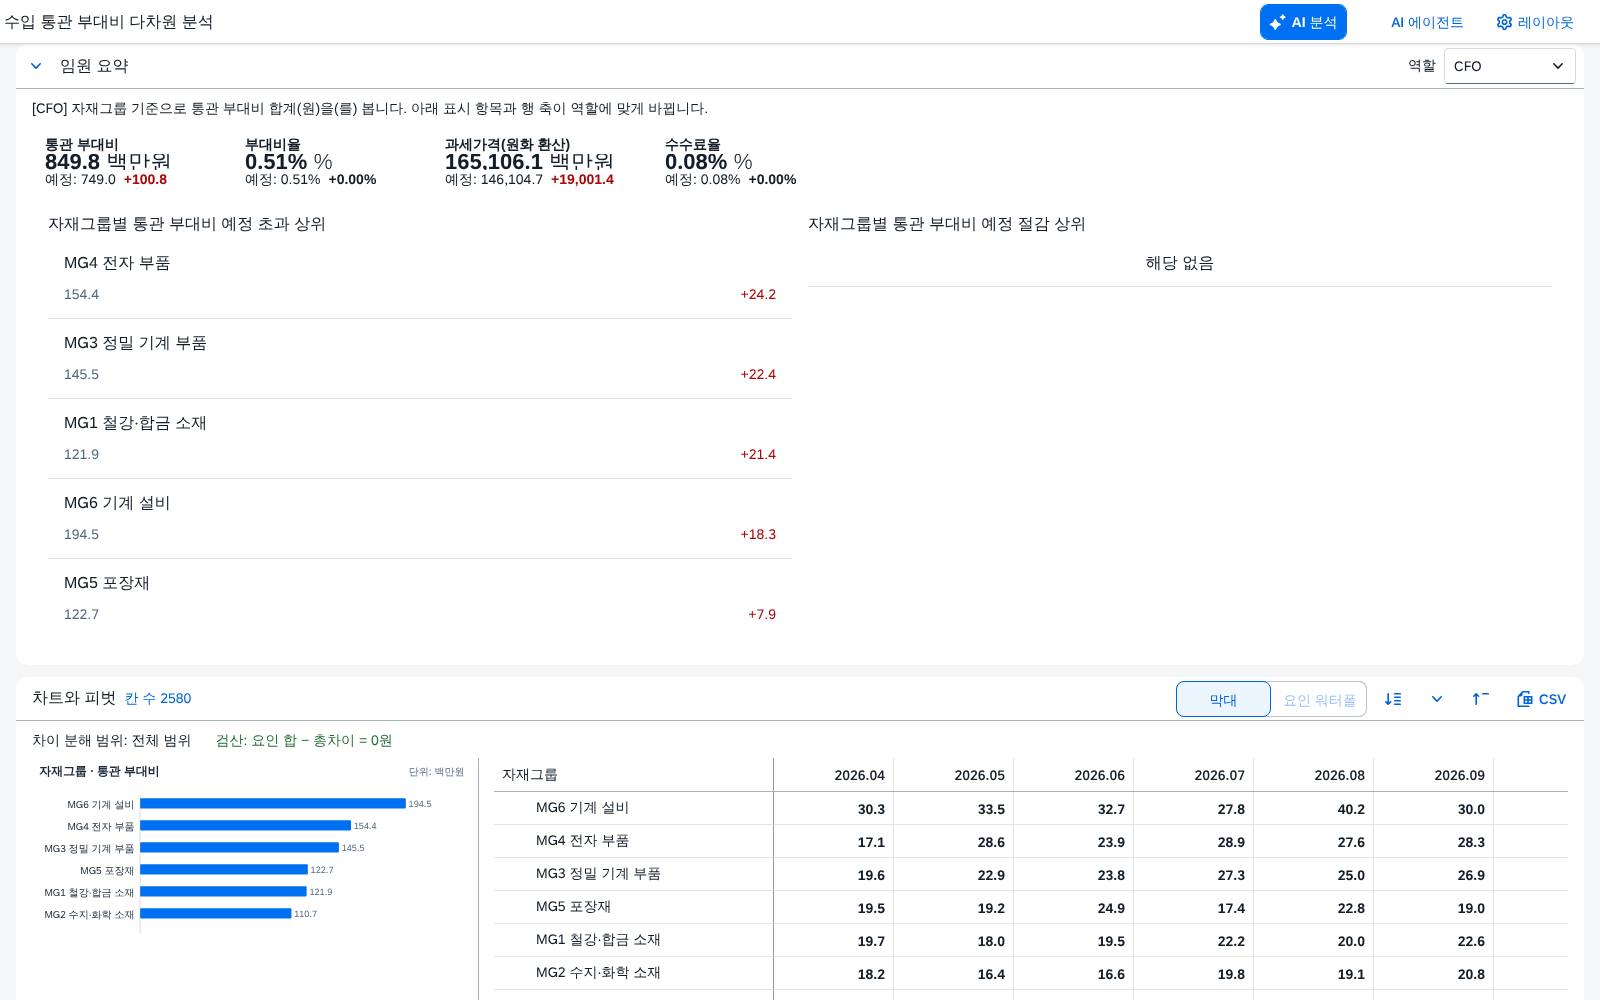Click the 자재그룹 table column header
1600x1000 pixels.
coord(634,775)
